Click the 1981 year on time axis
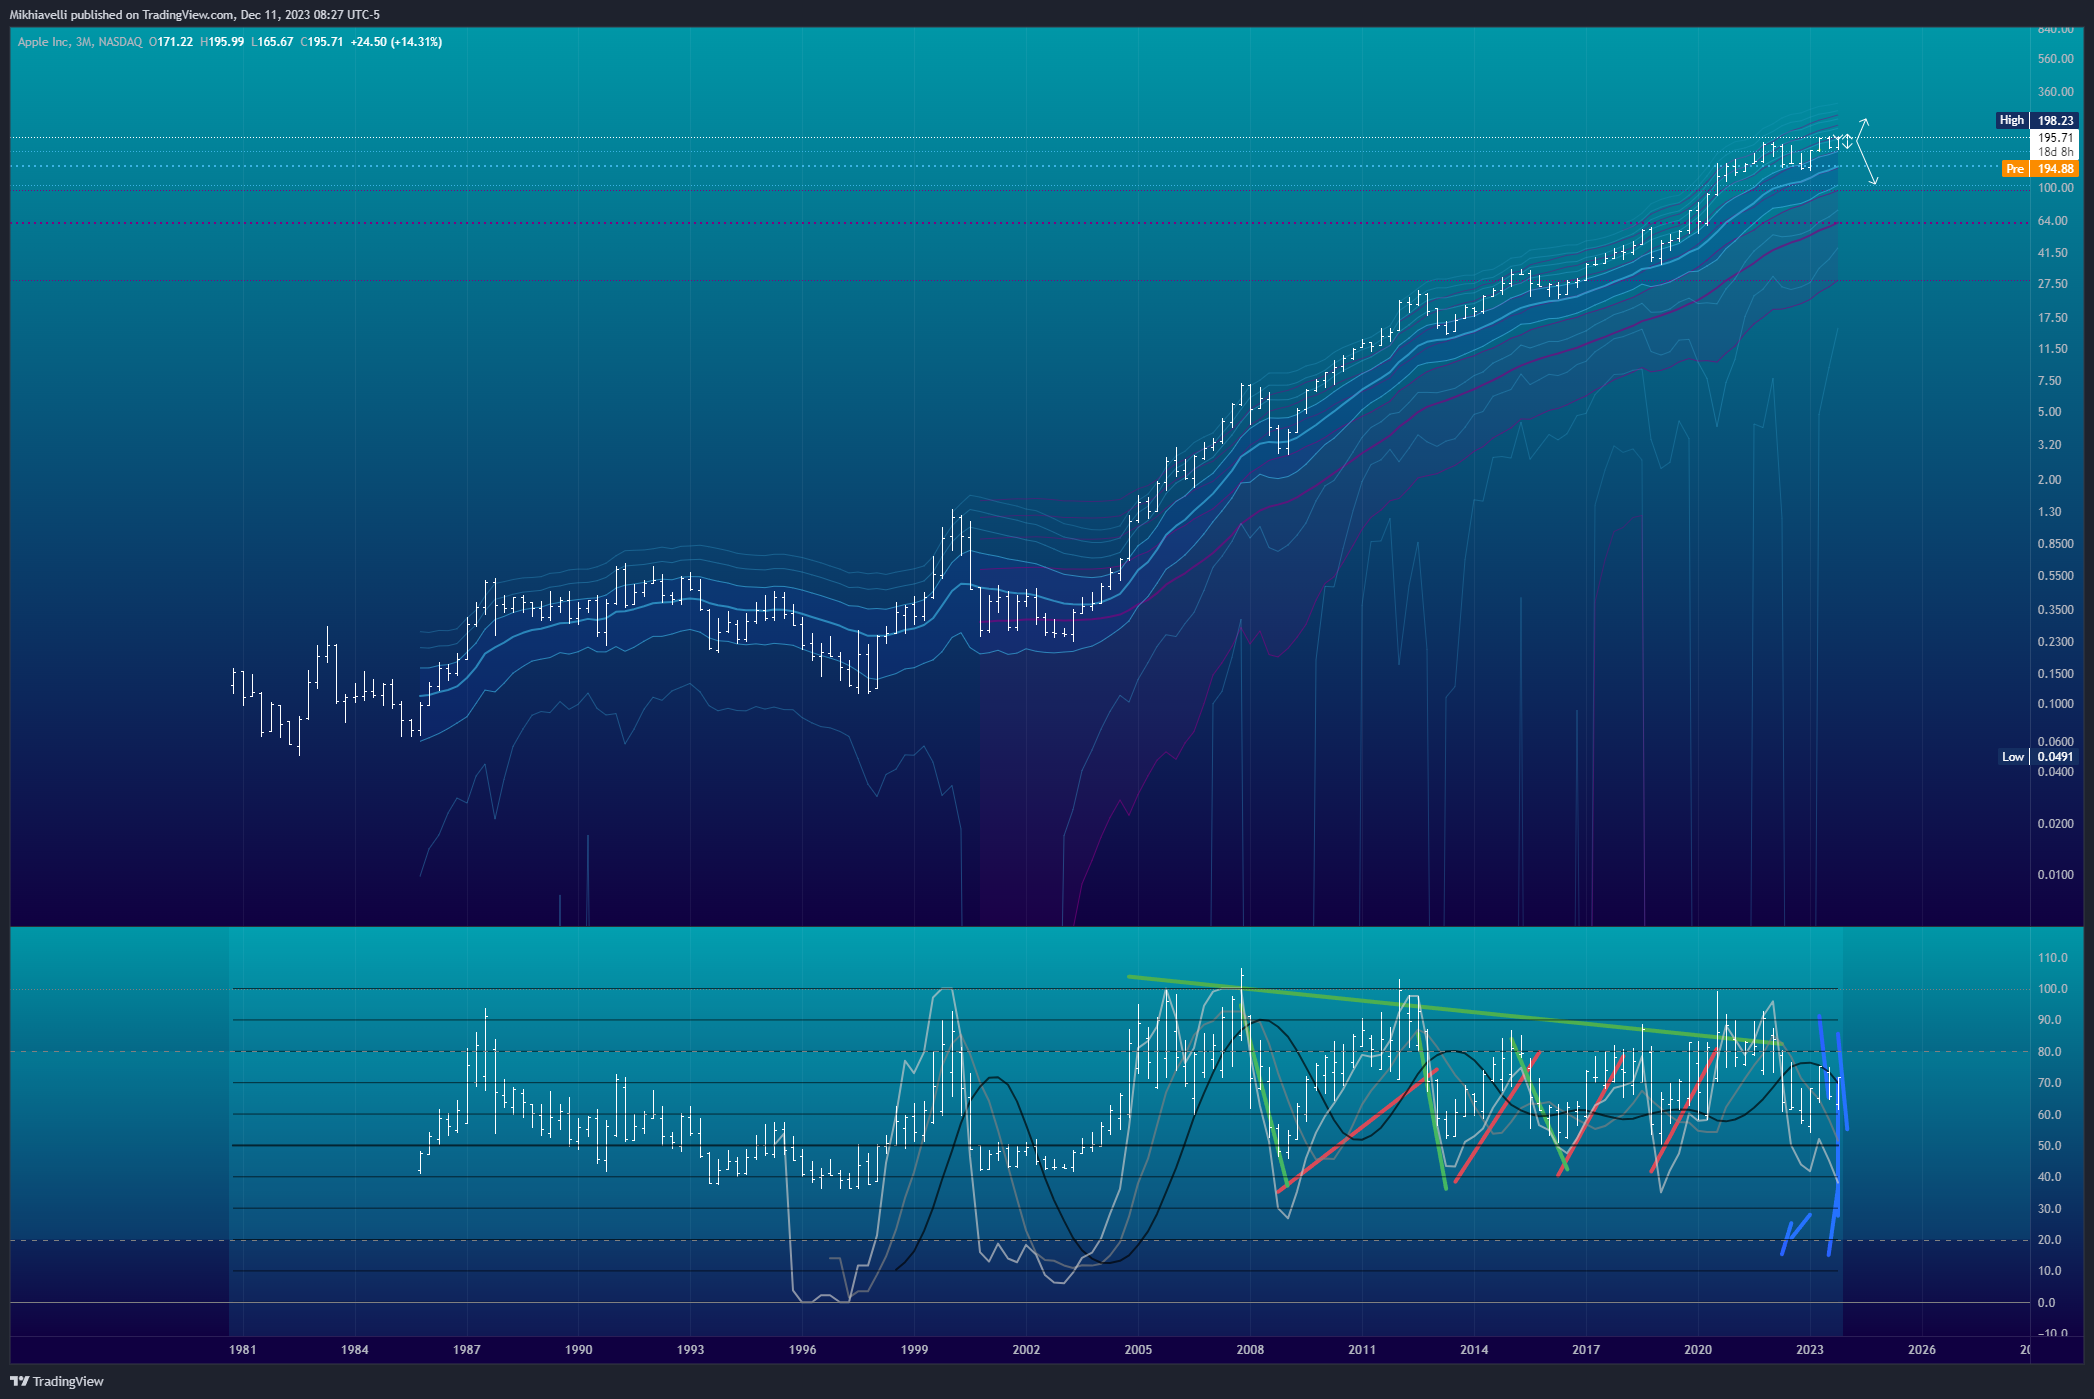2094x1399 pixels. pyautogui.click(x=243, y=1350)
